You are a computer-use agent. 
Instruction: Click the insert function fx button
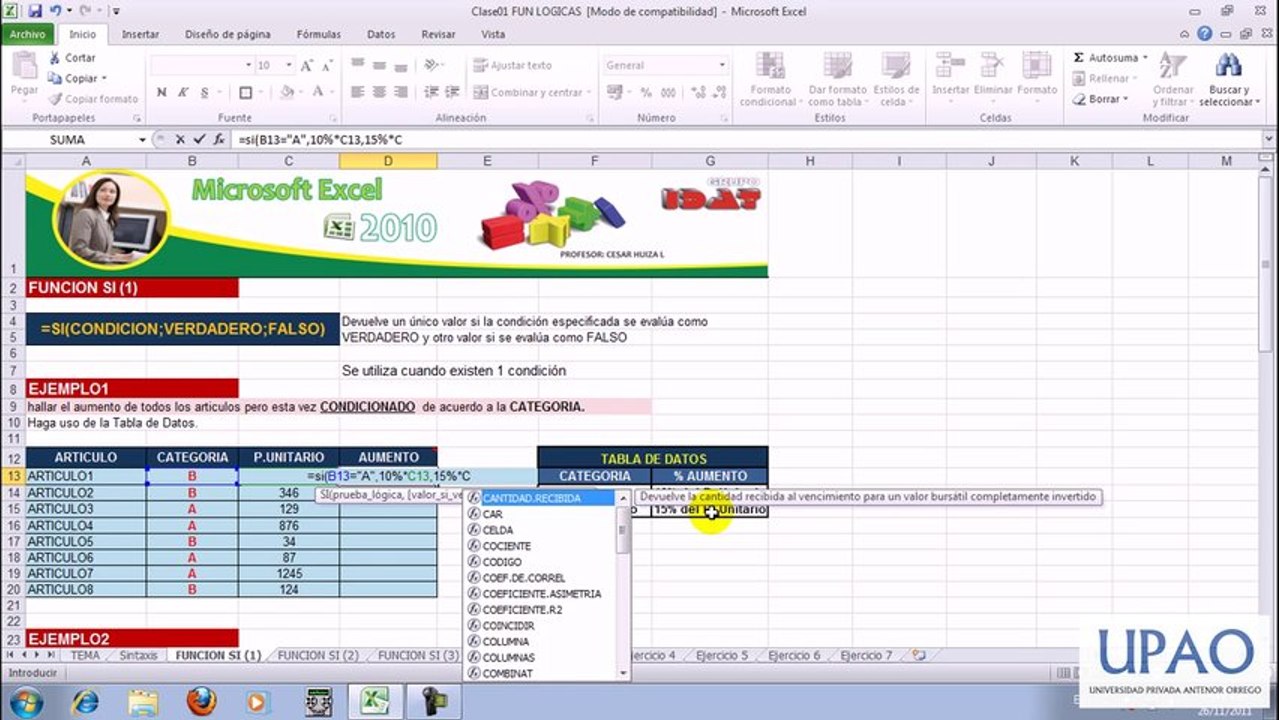219,140
